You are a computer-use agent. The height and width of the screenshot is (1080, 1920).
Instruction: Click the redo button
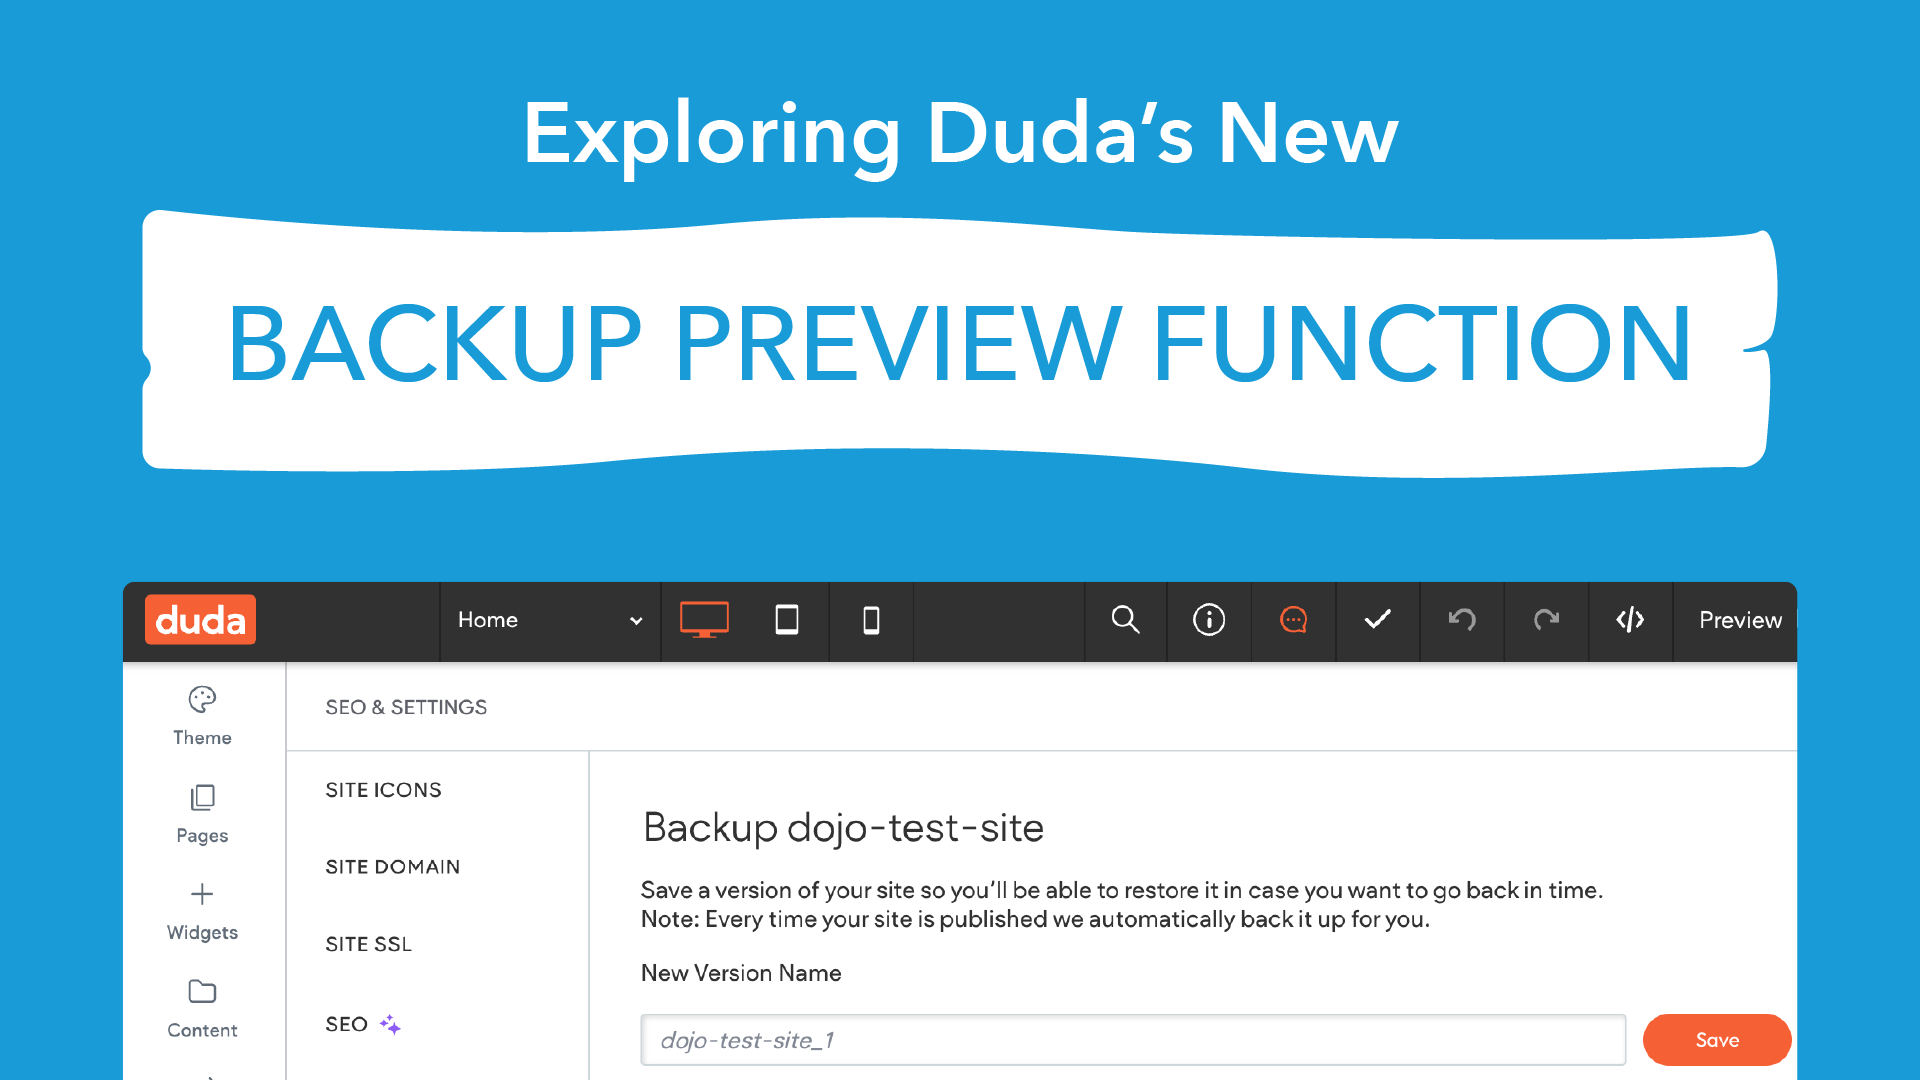(1547, 620)
